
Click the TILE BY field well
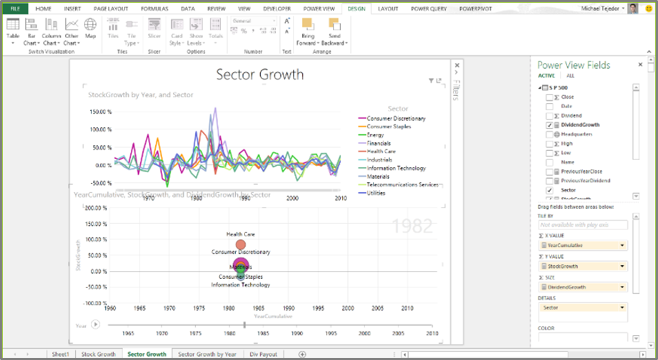click(x=583, y=225)
